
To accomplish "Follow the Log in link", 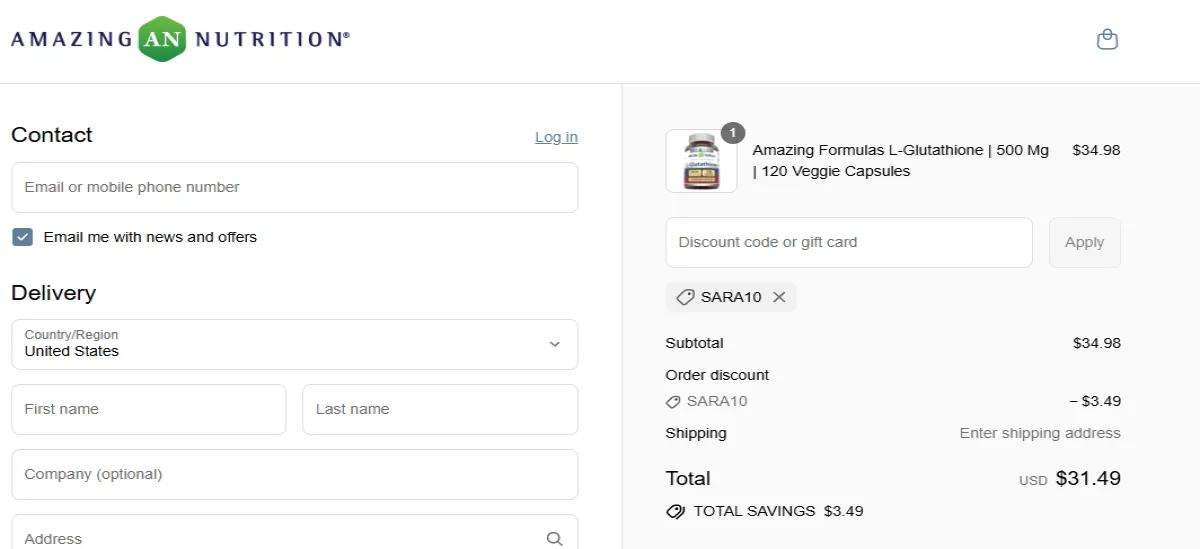I will (x=556, y=137).
